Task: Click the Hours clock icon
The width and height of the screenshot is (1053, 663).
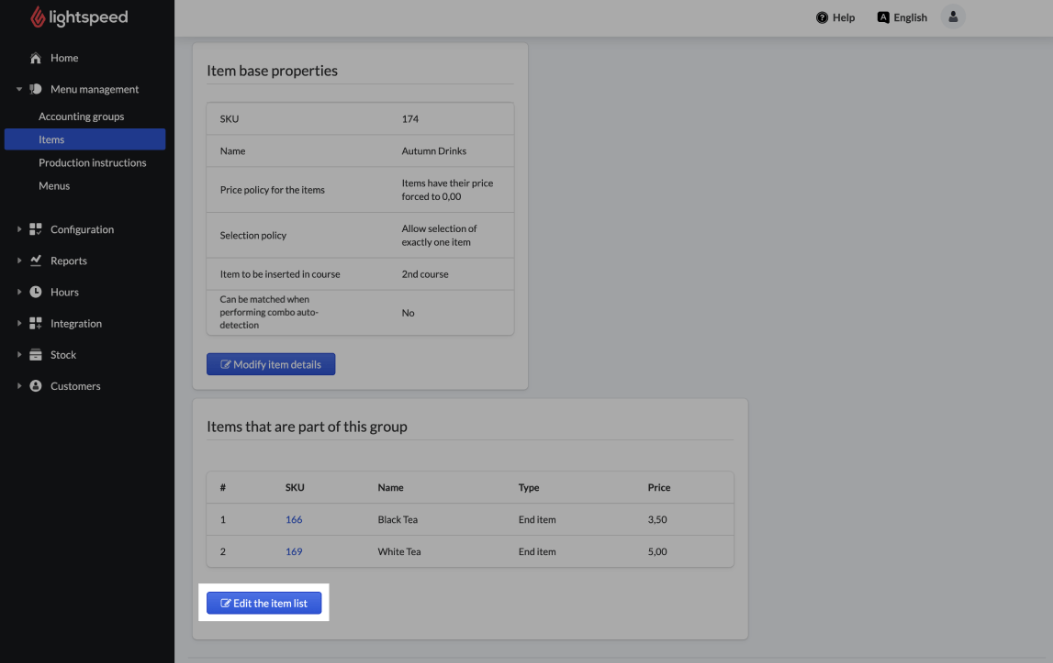Action: [36, 292]
